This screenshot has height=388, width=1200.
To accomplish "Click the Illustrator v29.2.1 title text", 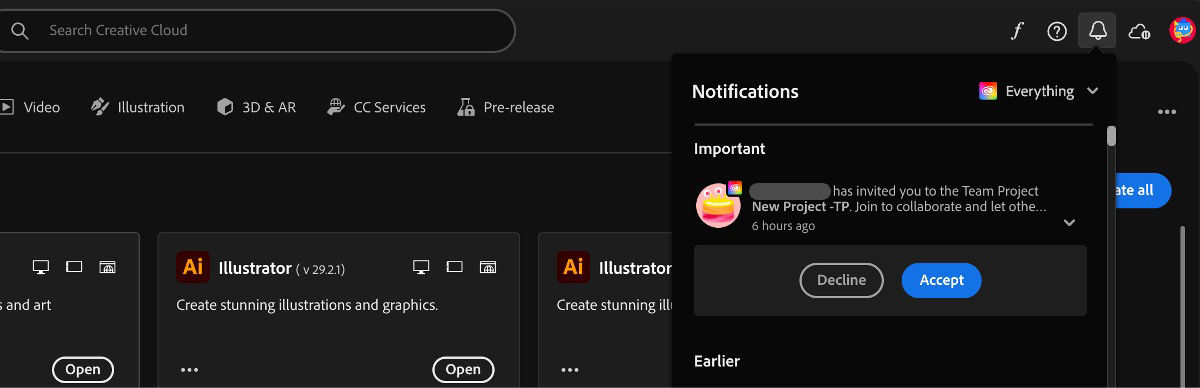I will 282,268.
